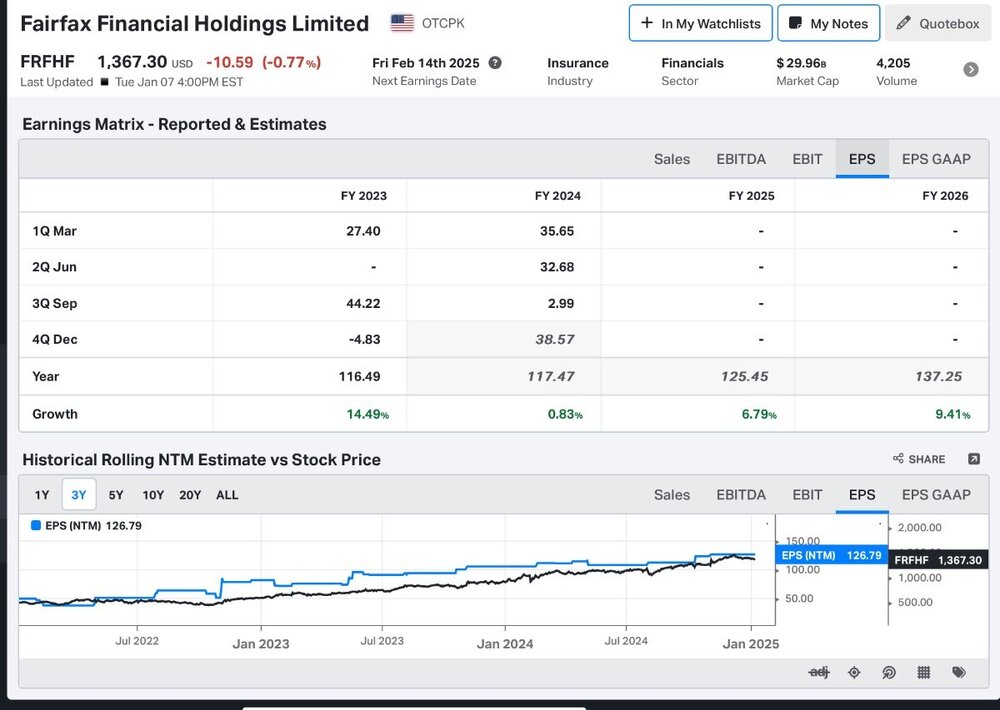Screen dimensions: 1000x710
Task: Expand the chart with the arrow icon
Action: tap(973, 459)
